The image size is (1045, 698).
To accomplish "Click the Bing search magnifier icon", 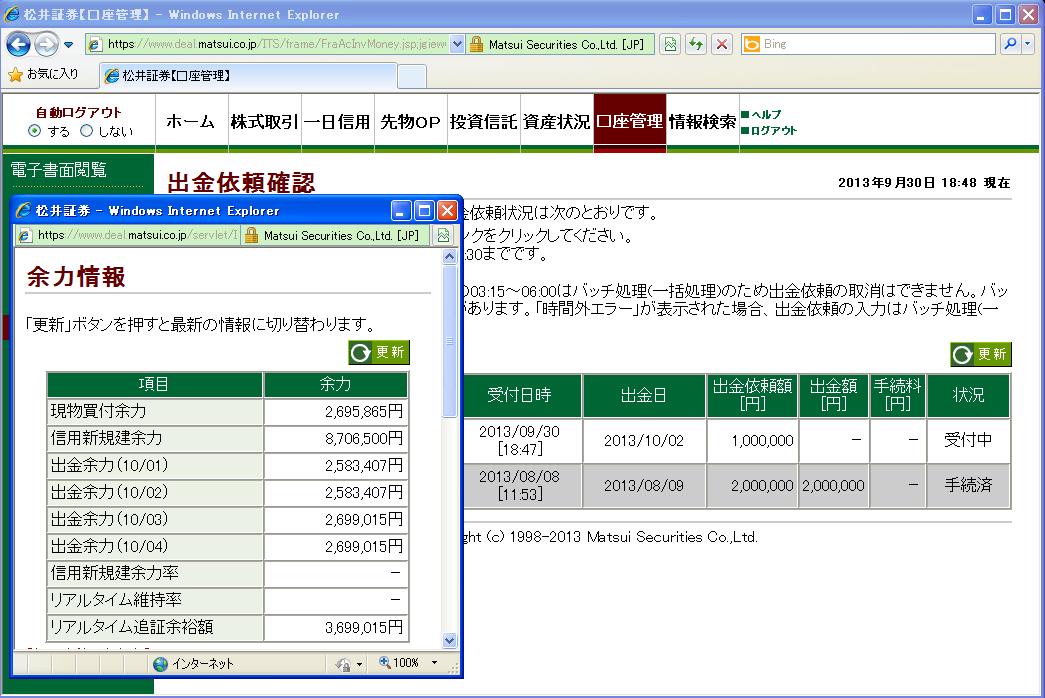I will coord(1010,44).
